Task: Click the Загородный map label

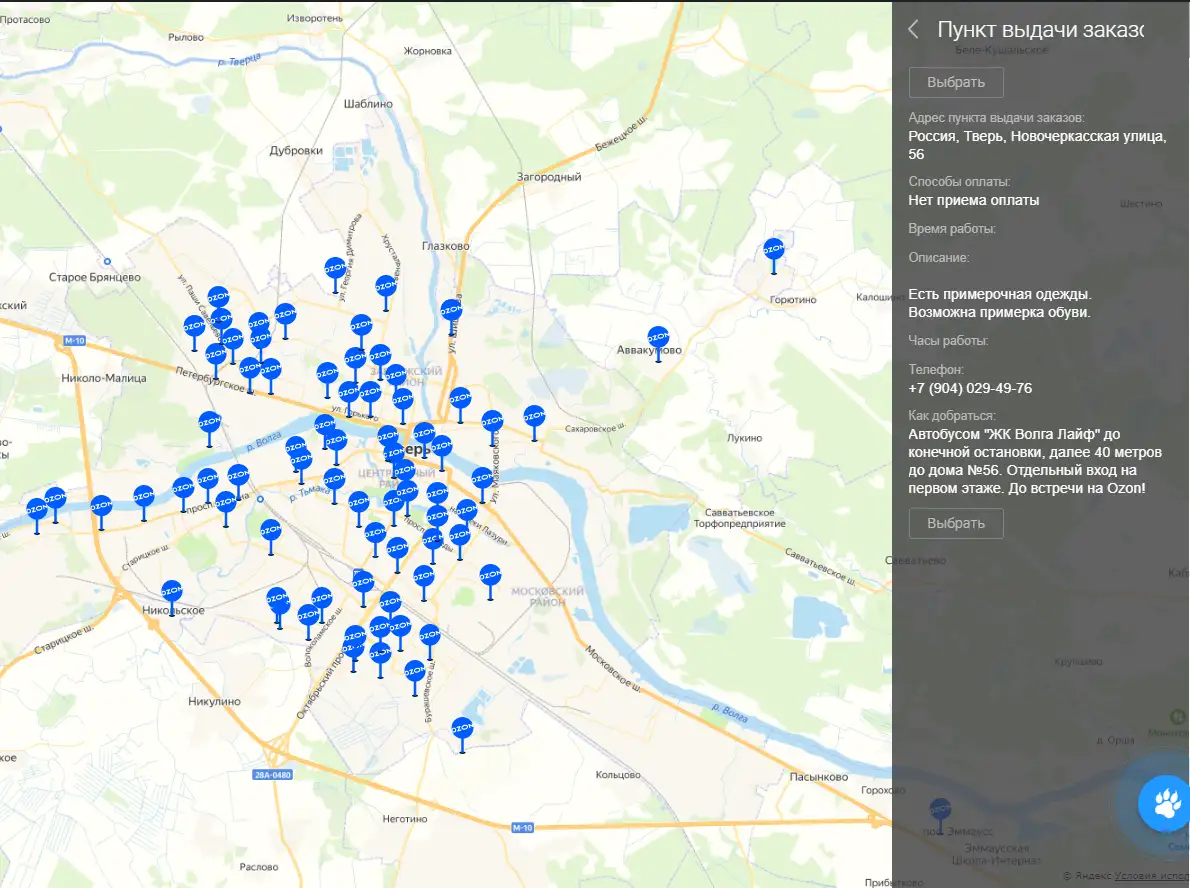Action: pyautogui.click(x=549, y=177)
